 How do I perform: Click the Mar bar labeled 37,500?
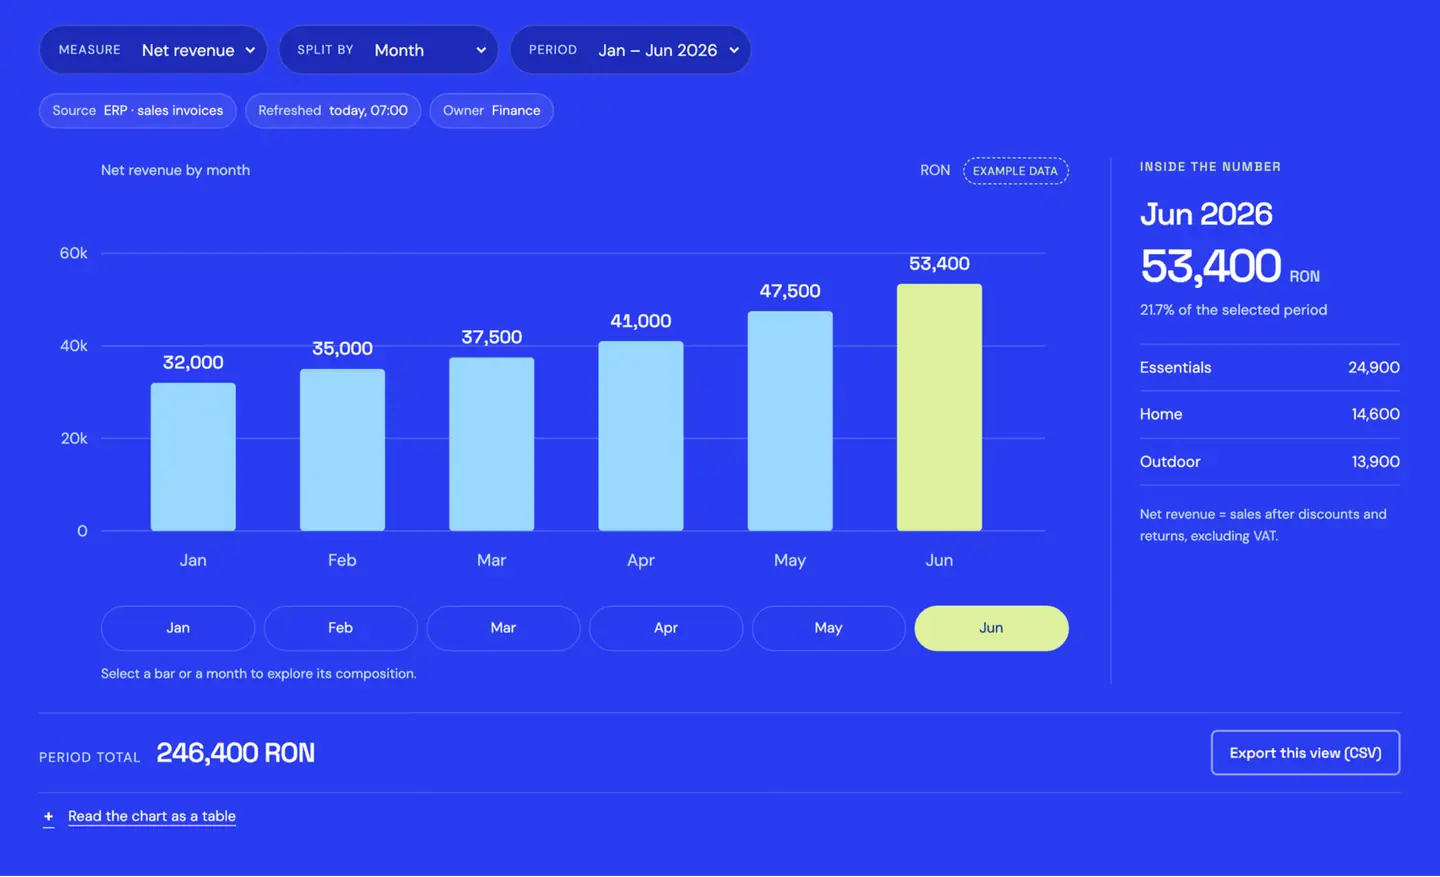[x=491, y=444]
